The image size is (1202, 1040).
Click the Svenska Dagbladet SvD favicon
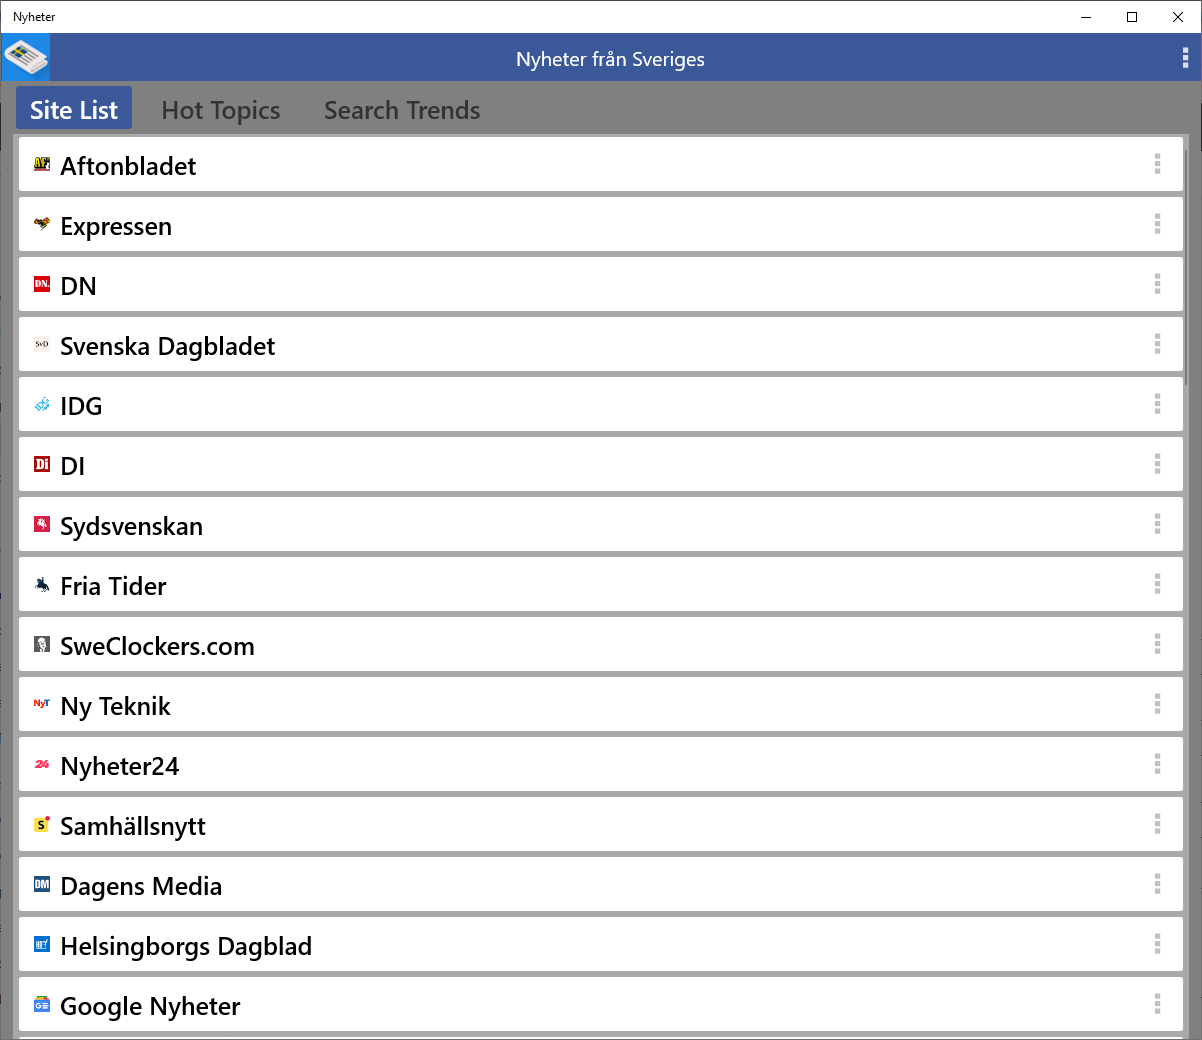[42, 344]
